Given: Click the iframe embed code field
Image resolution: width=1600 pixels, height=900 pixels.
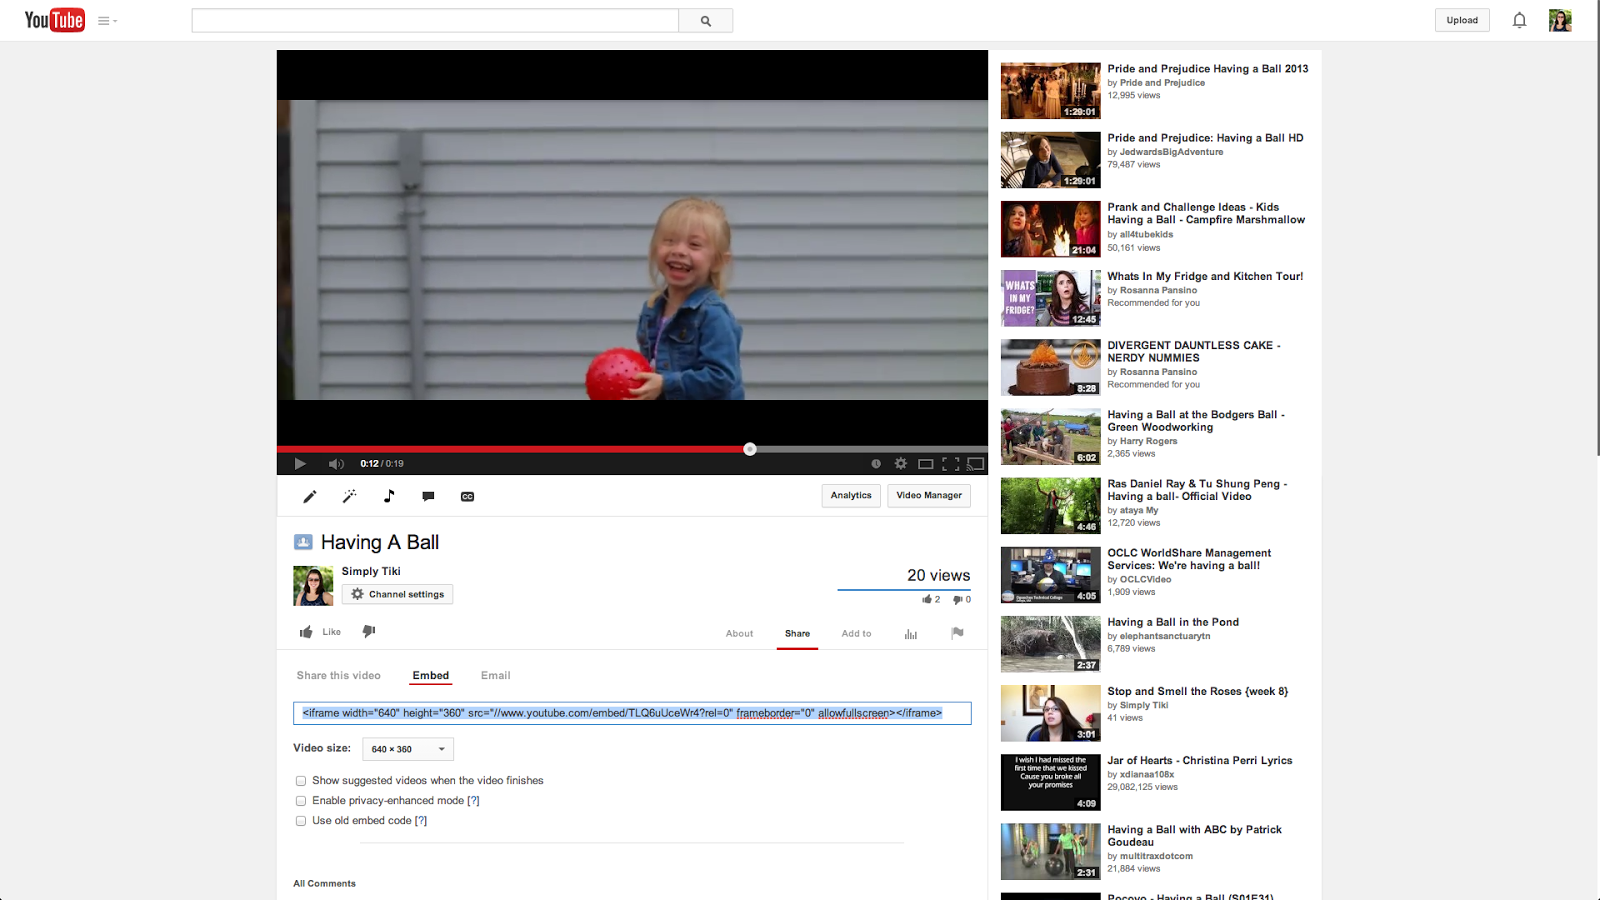Looking at the screenshot, I should [x=632, y=713].
